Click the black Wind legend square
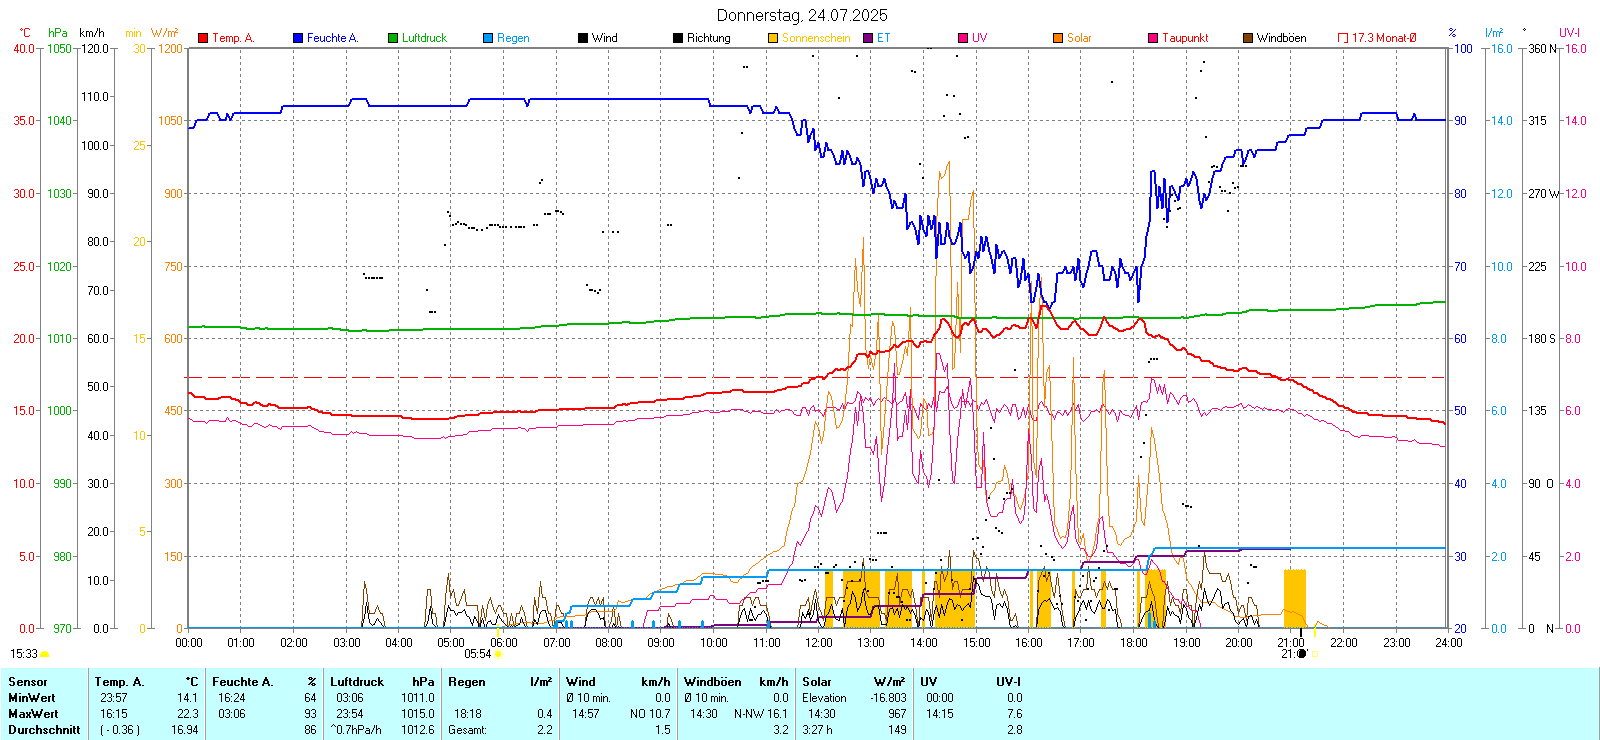1600x740 pixels. pyautogui.click(x=583, y=38)
